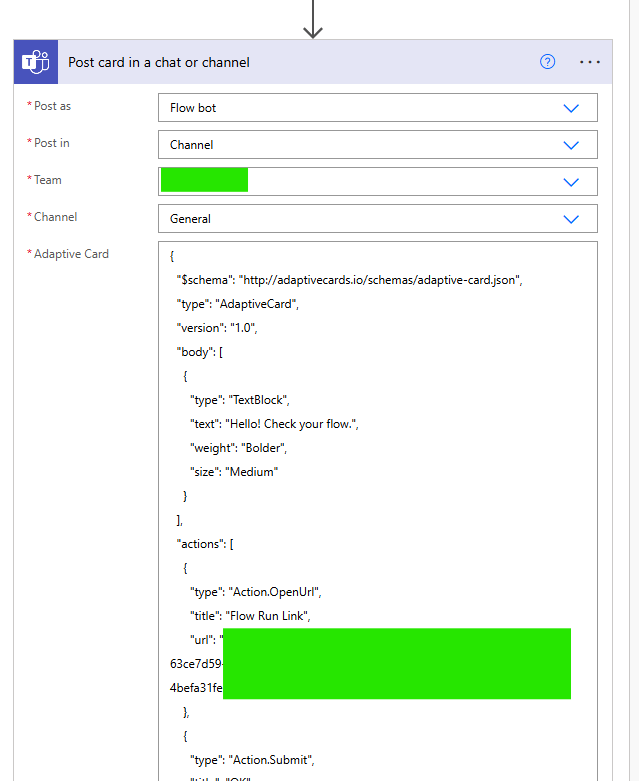Click the Post in label
This screenshot has height=781, width=639.
[52, 143]
